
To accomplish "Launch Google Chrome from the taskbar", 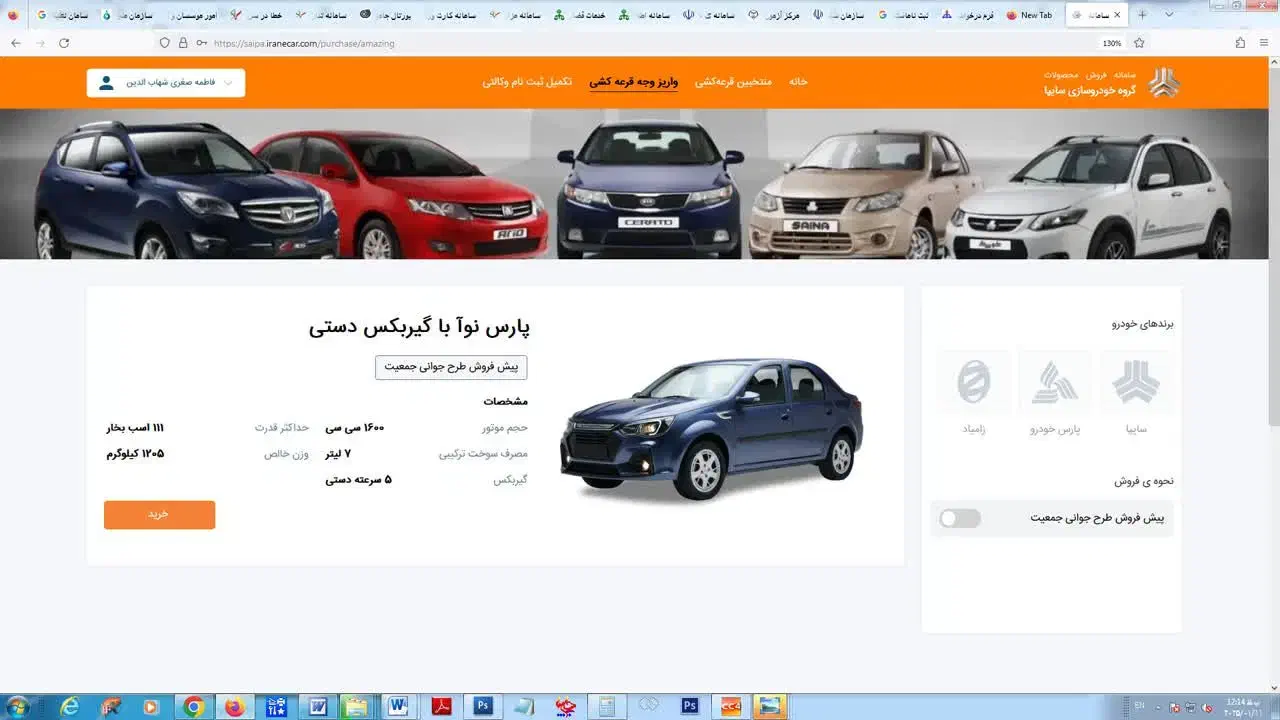I will tap(194, 707).
